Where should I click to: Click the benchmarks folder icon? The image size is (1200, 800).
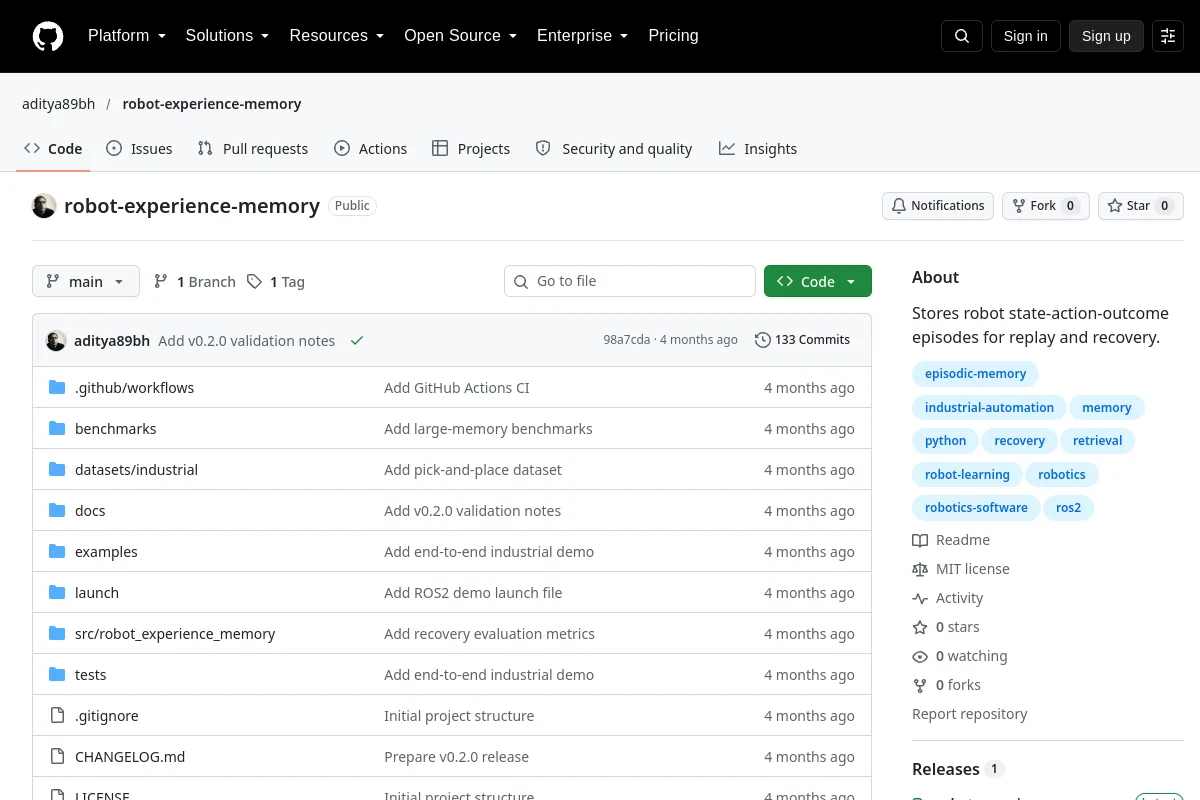pyautogui.click(x=57, y=429)
